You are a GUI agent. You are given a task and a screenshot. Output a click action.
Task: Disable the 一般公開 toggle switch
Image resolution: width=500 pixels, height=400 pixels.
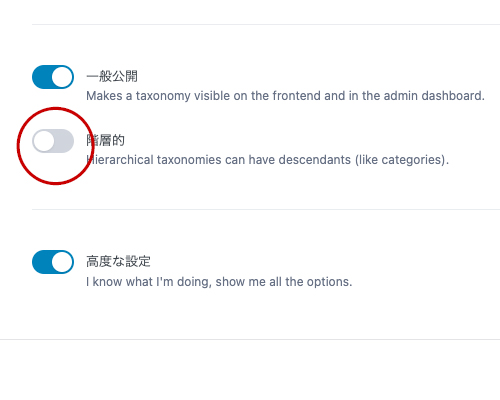[x=53, y=77]
